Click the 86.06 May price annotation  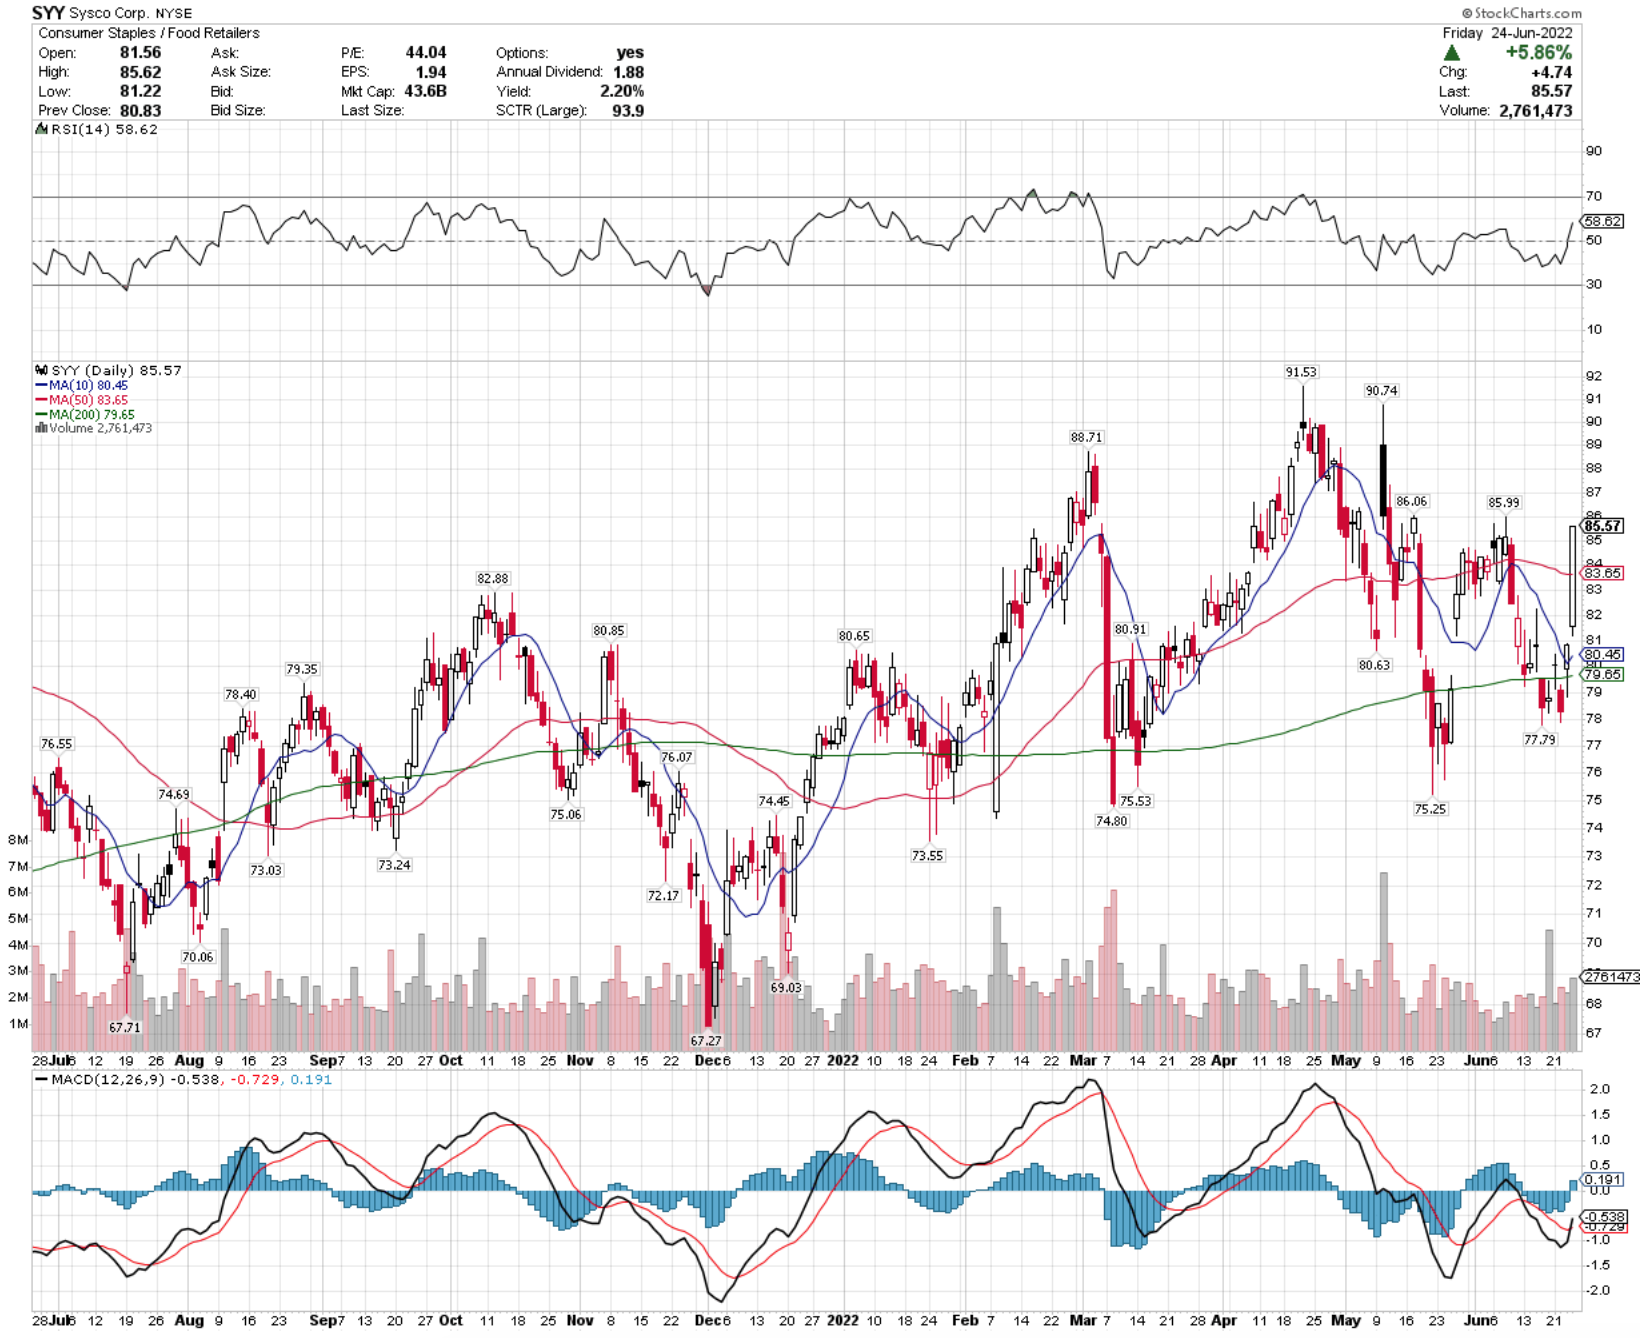[x=1412, y=501]
